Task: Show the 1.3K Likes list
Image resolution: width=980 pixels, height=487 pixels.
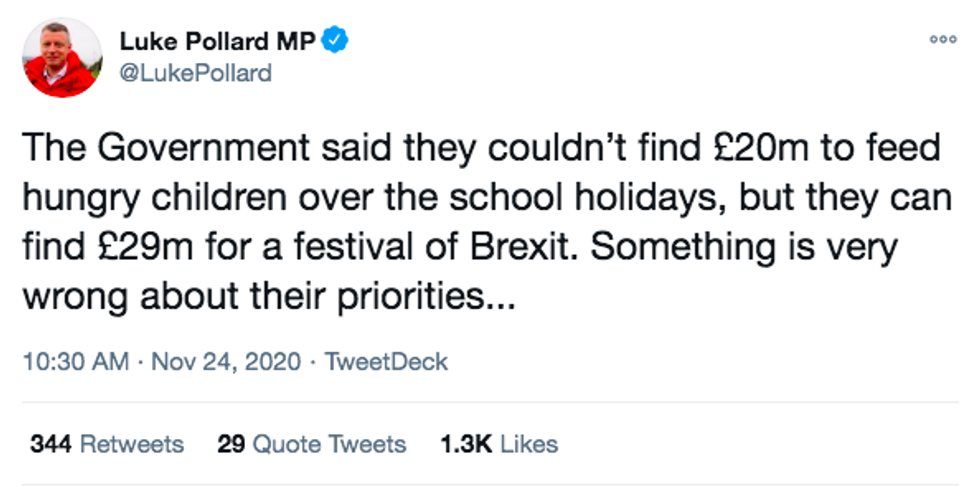Action: [499, 444]
